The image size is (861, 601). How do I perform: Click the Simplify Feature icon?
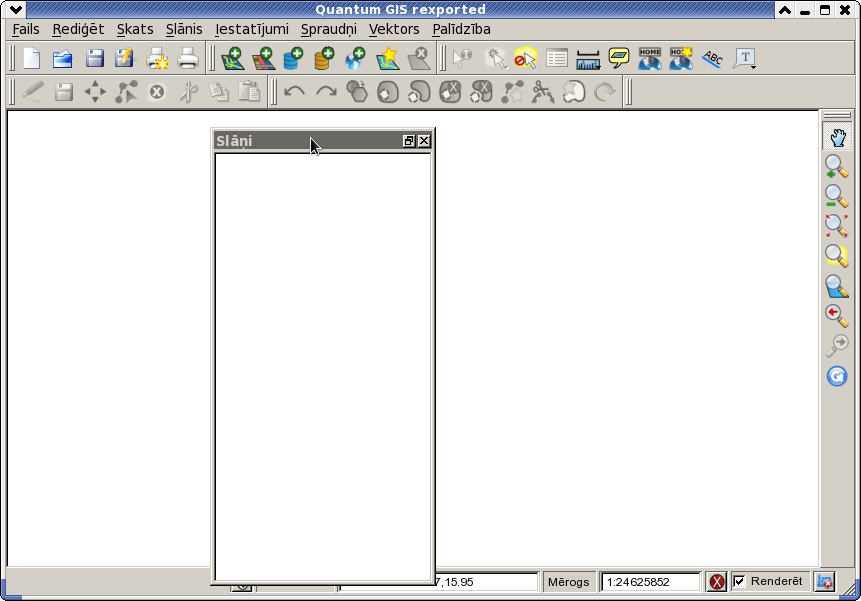click(x=357, y=92)
